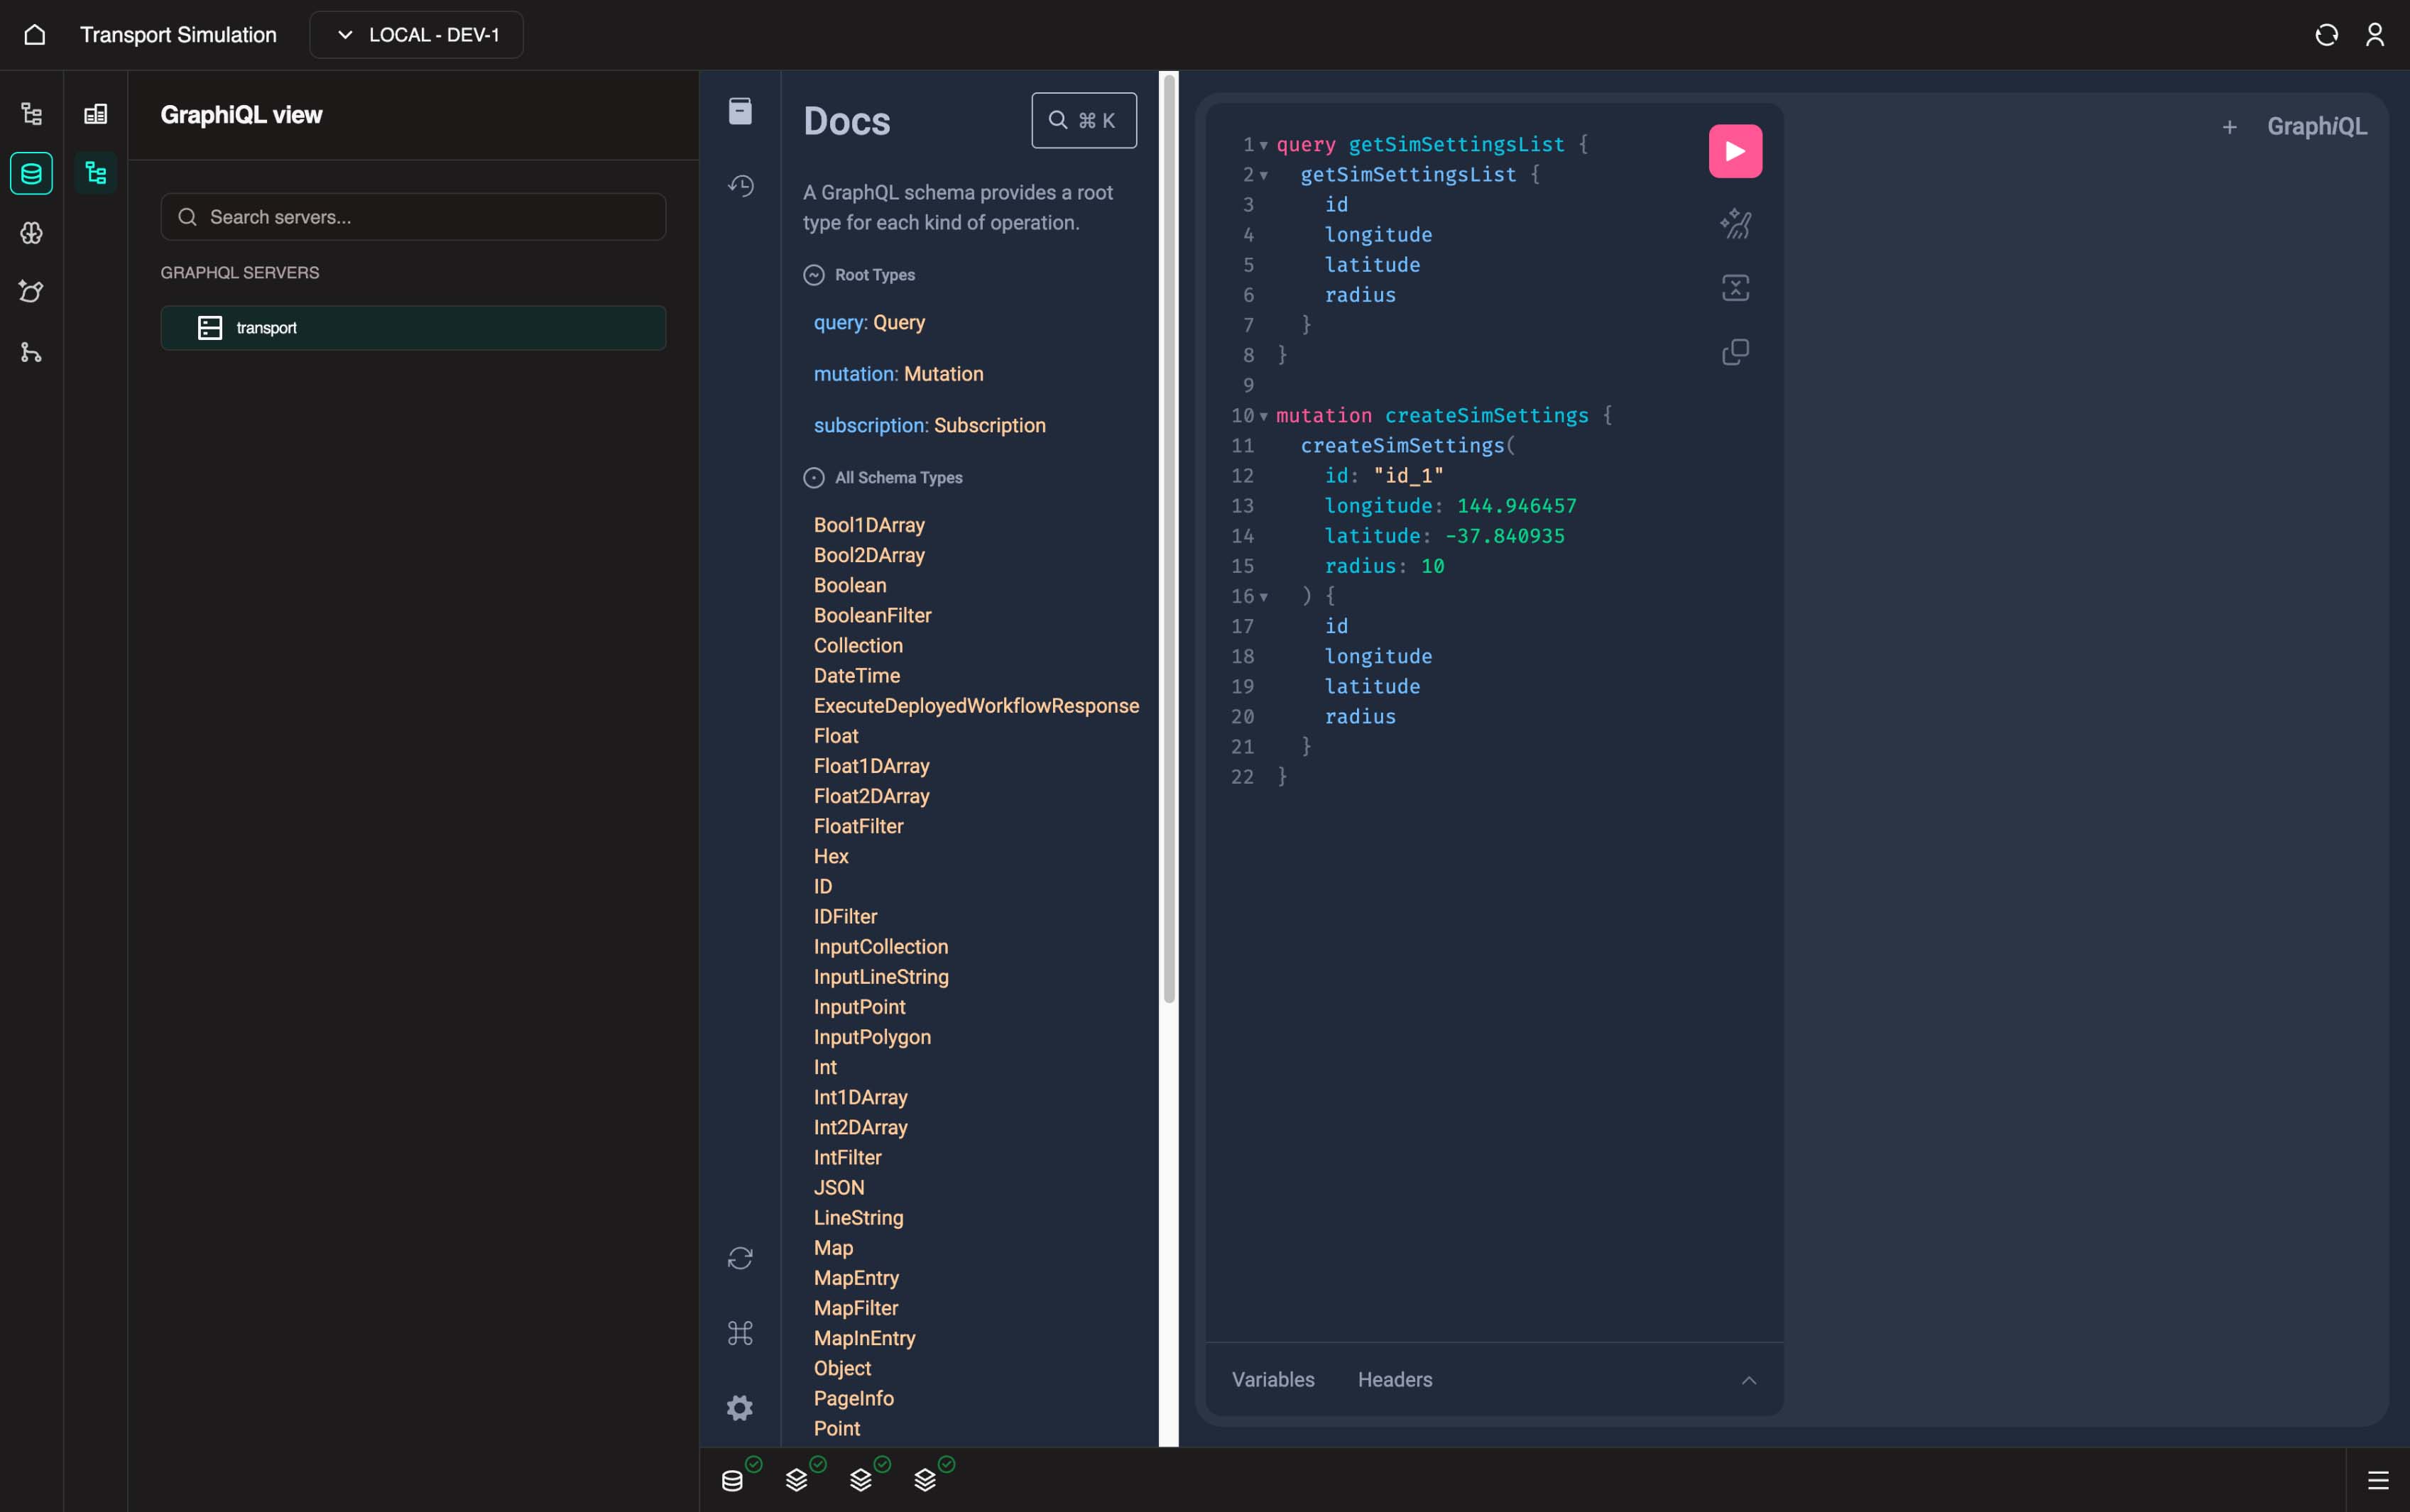The width and height of the screenshot is (2410, 1512).
Task: Open the Query root type link
Action: 898,323
